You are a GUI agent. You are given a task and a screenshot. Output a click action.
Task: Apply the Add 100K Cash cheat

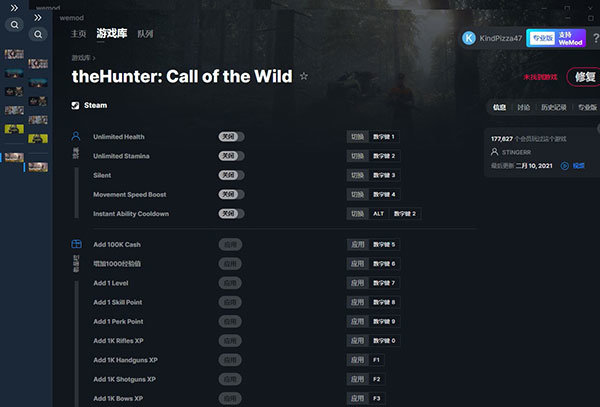tap(231, 244)
